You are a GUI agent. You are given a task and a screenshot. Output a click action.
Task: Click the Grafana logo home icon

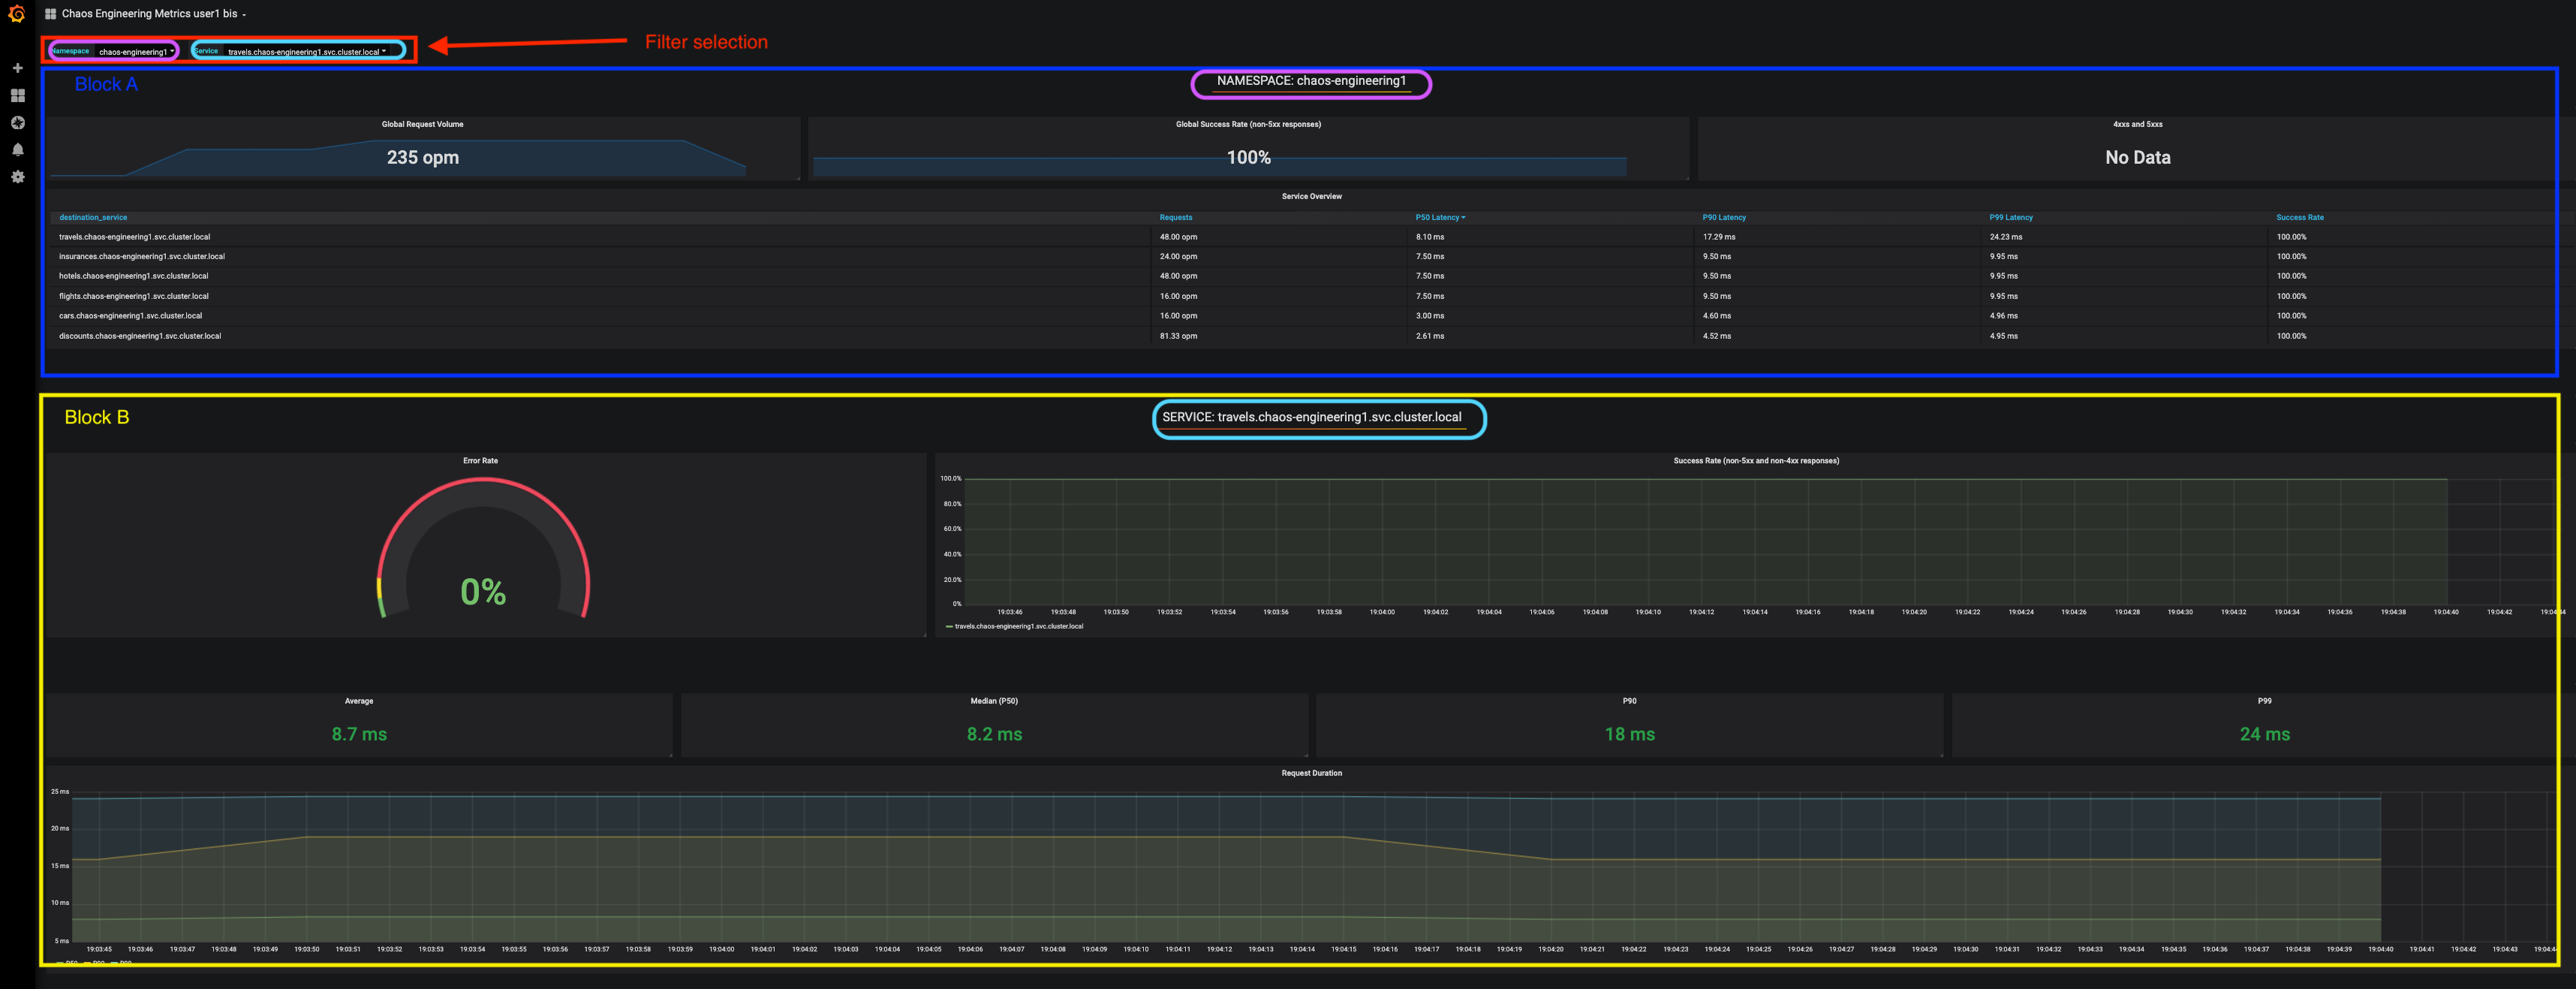[x=17, y=14]
